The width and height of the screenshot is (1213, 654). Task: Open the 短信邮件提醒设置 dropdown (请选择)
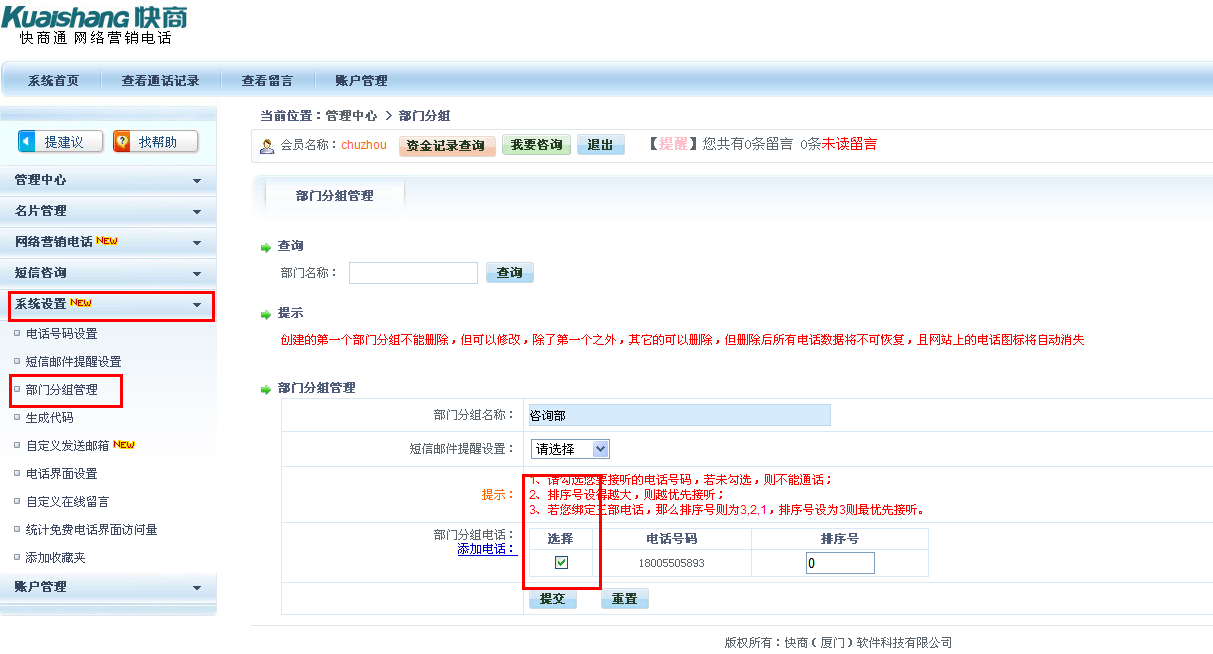[x=569, y=449]
